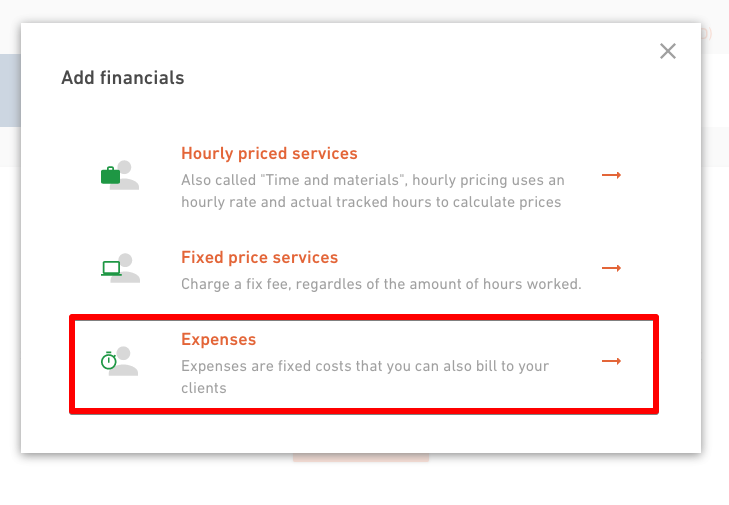Click the arrow next to Expenses
729x505 pixels.
611,361
